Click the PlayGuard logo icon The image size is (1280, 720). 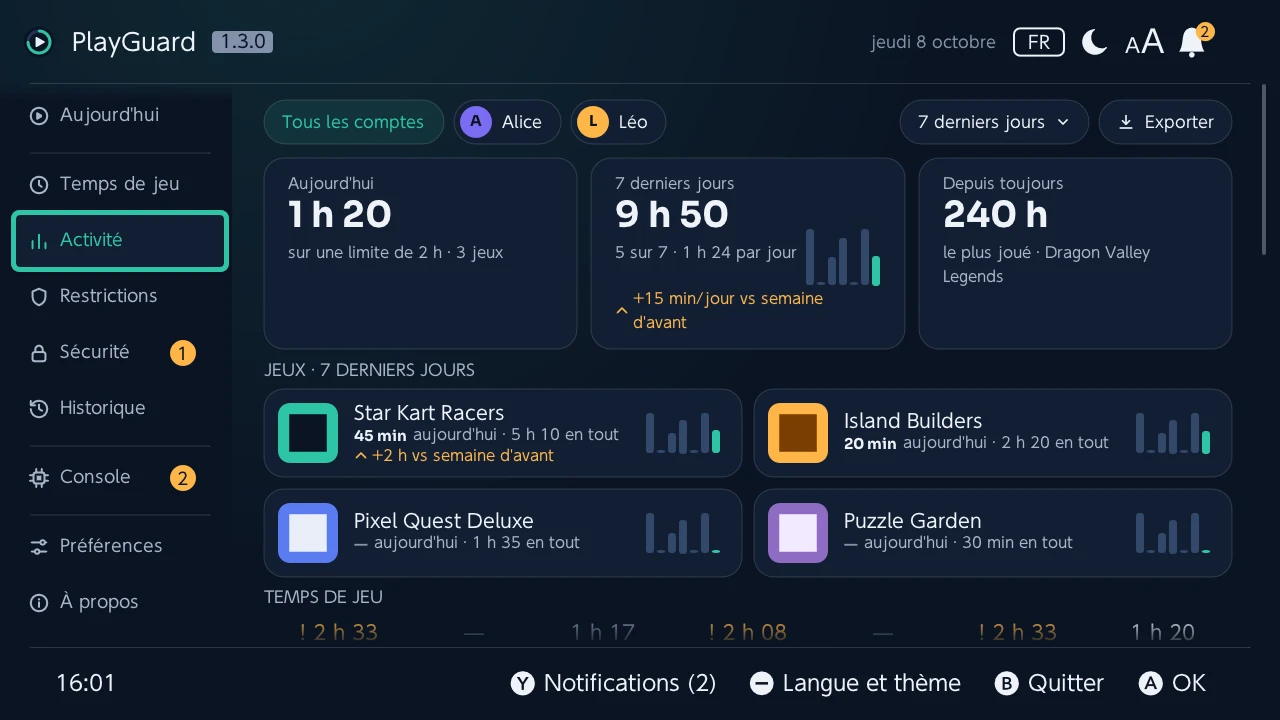coord(39,42)
